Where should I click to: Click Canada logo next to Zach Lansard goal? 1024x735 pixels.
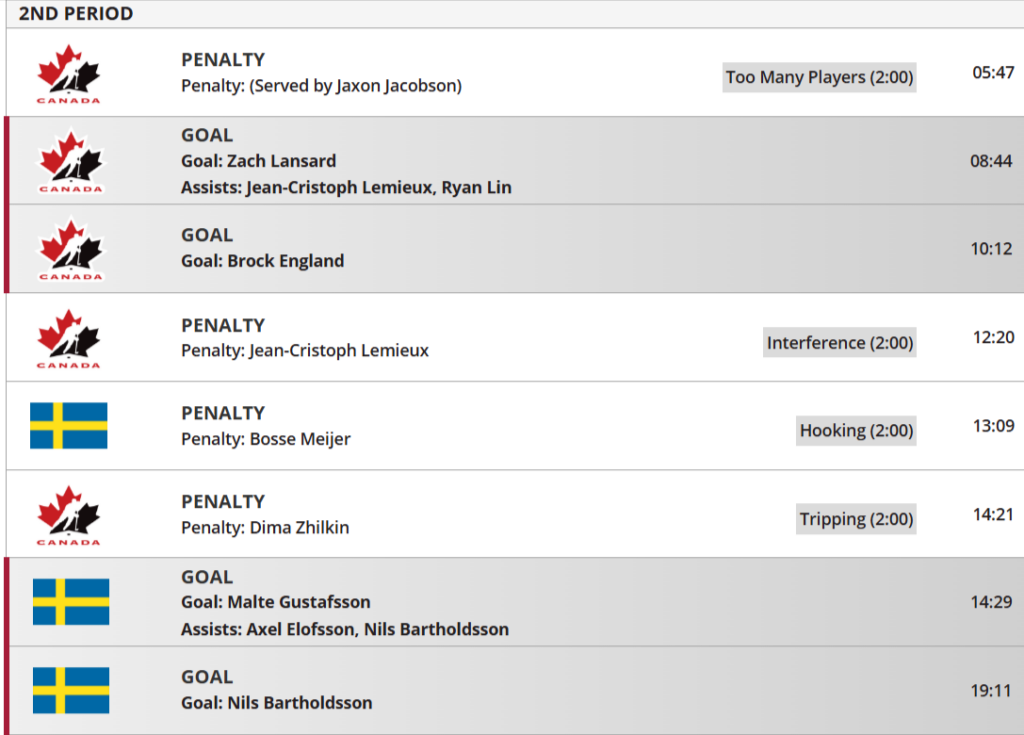coord(70,161)
